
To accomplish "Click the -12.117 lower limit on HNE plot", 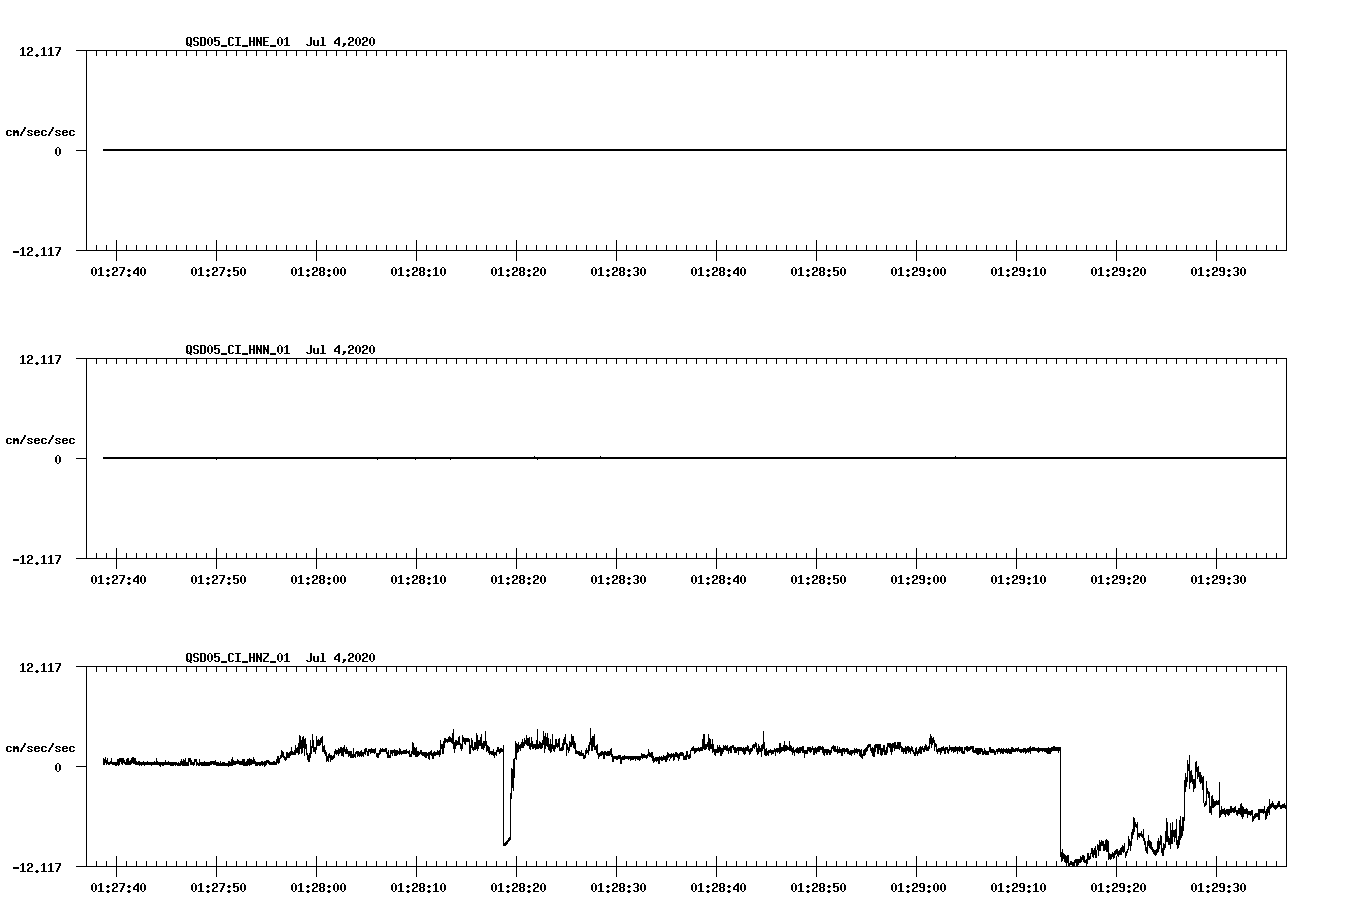I will (37, 252).
